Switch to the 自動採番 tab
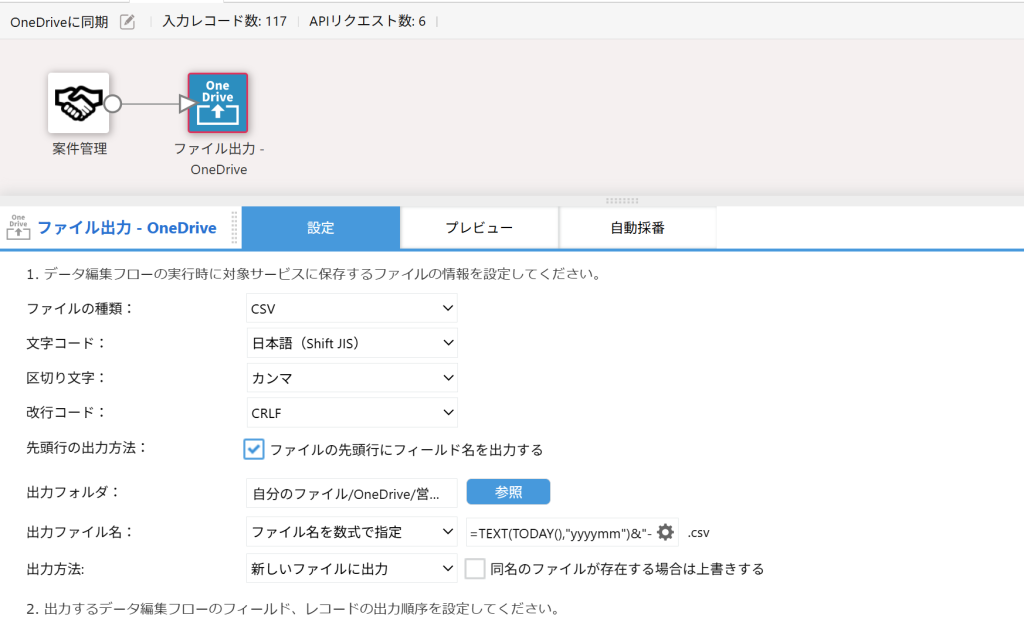The height and width of the screenshot is (625, 1024). tap(637, 228)
